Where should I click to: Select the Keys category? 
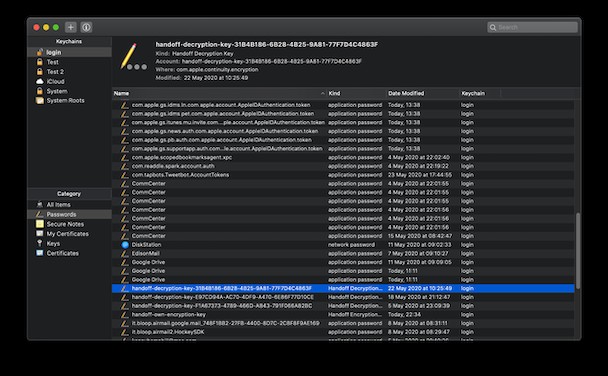pyautogui.click(x=70, y=243)
